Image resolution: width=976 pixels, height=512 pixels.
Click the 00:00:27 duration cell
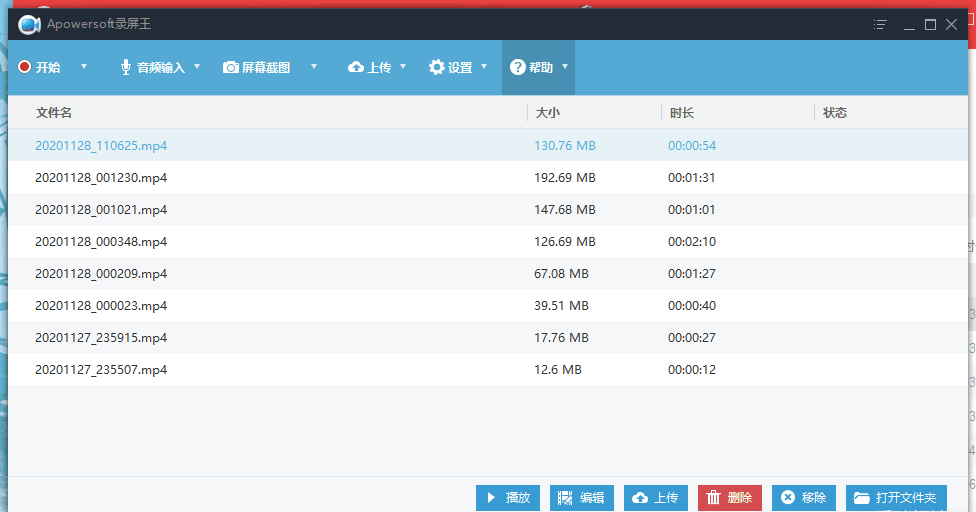coord(692,338)
